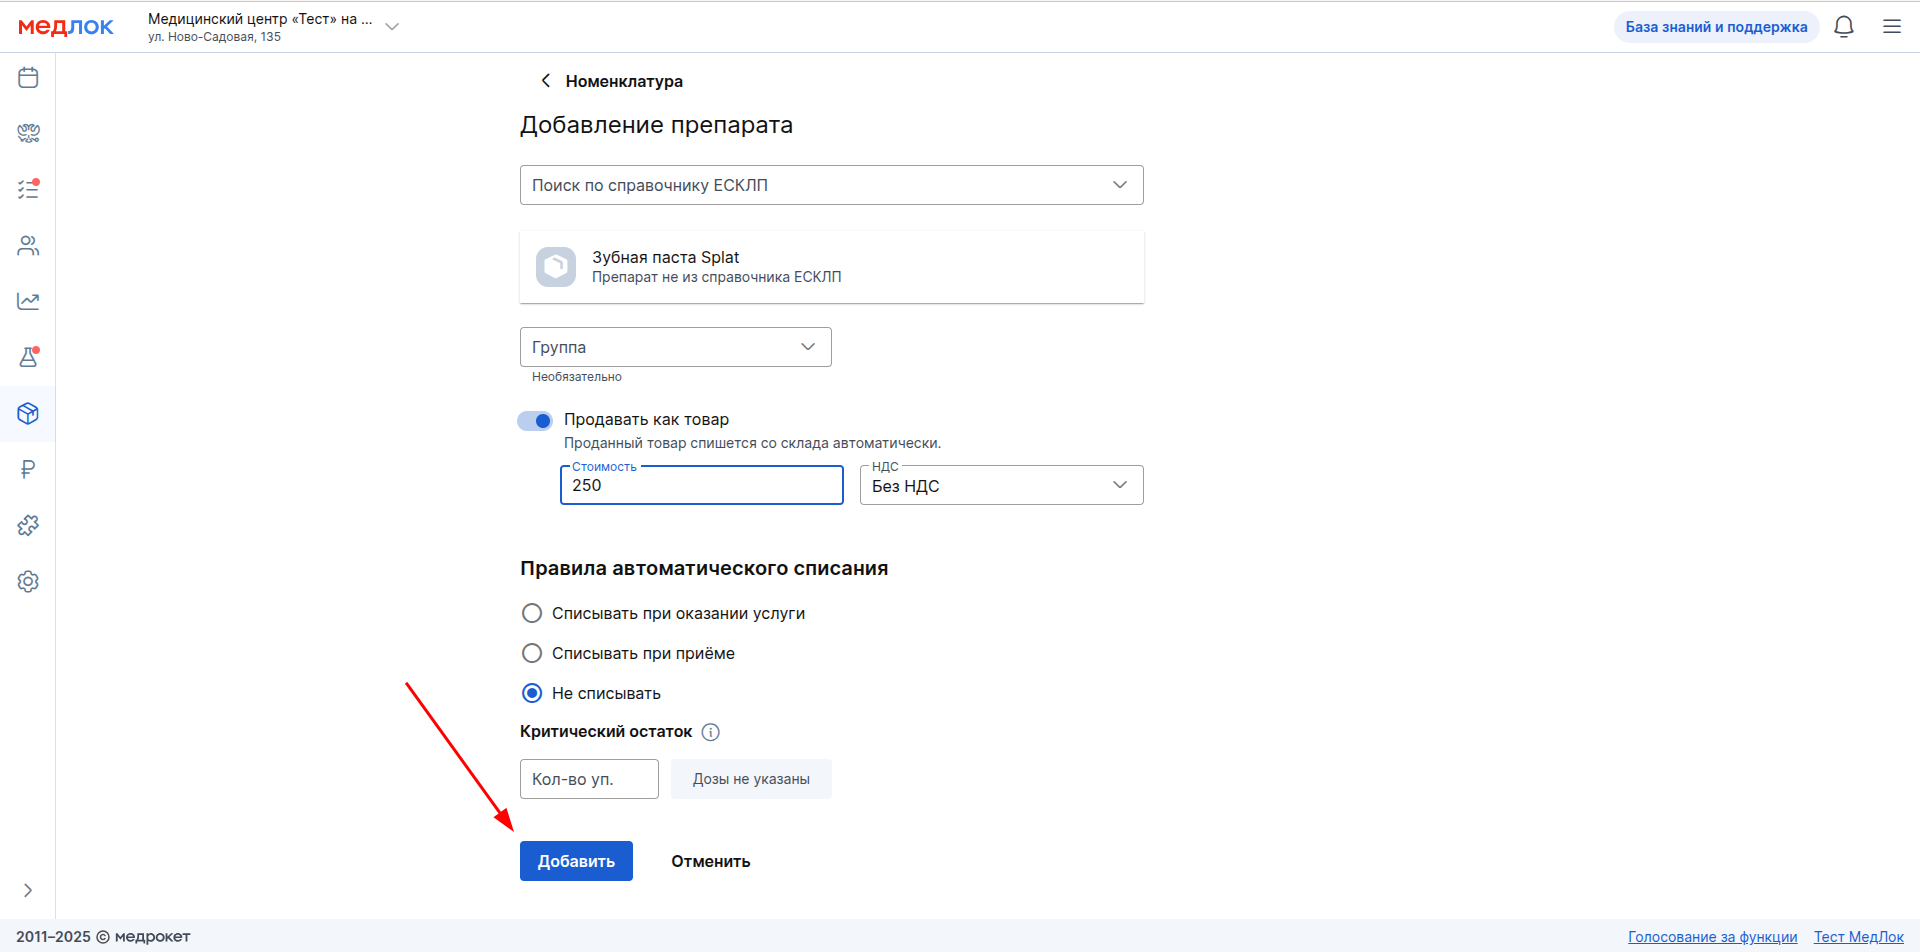The image size is (1920, 952).
Task: Select Списывать при оказании услуги
Action: pos(532,613)
